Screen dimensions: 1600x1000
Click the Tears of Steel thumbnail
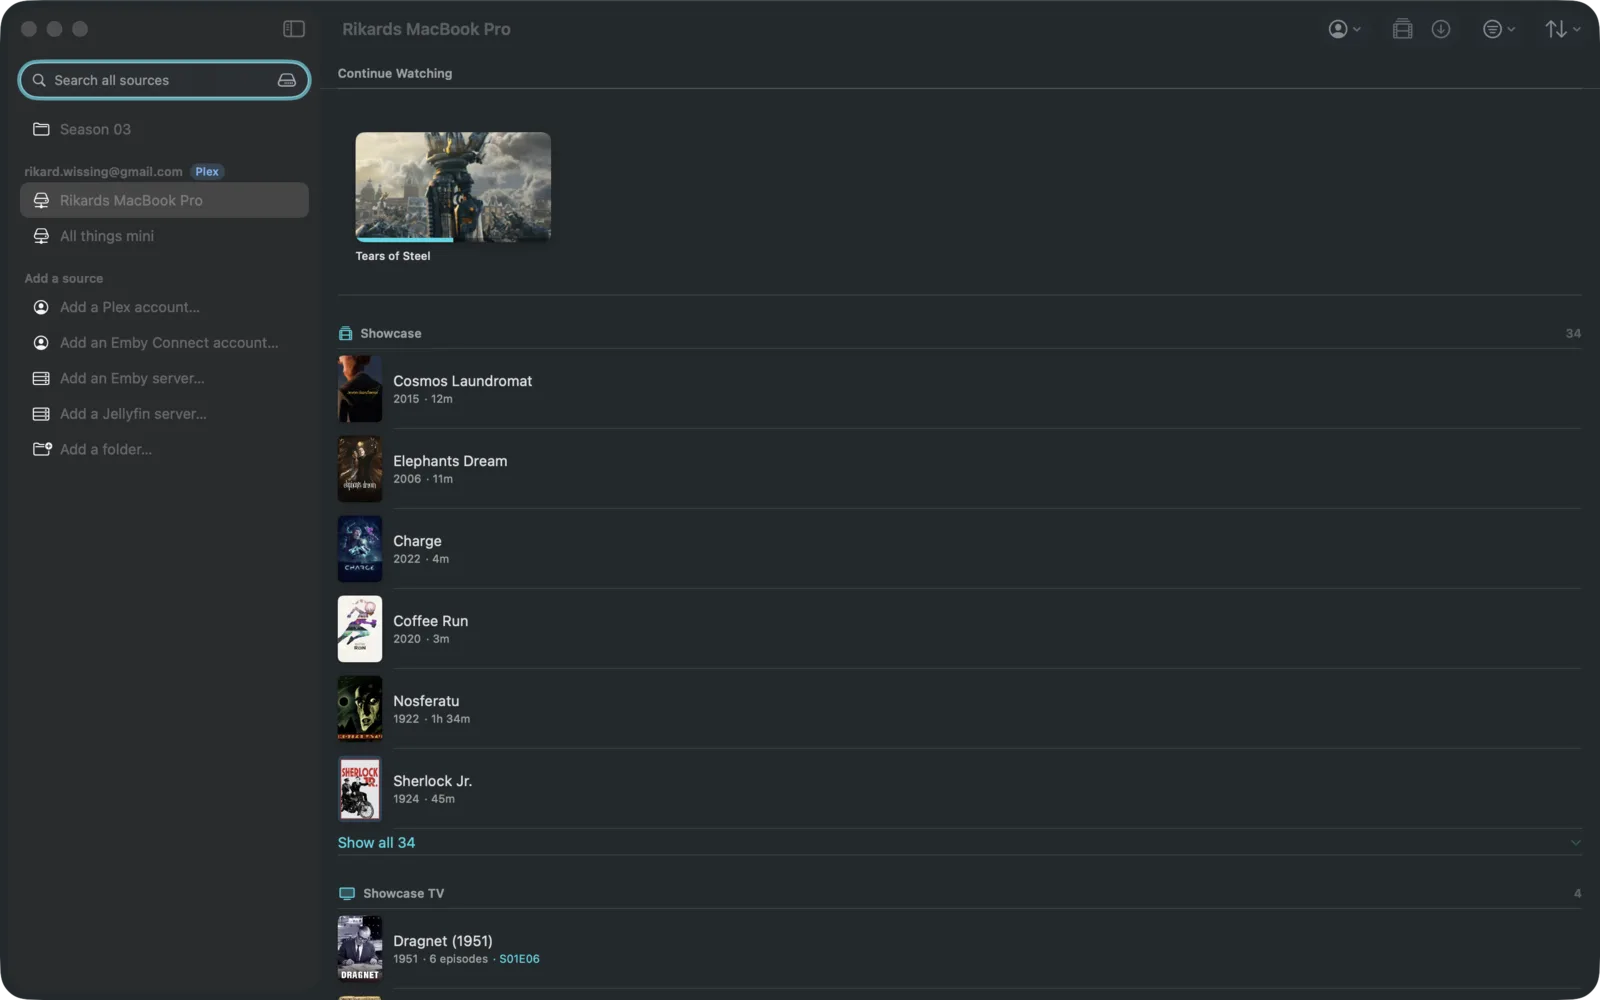click(453, 186)
